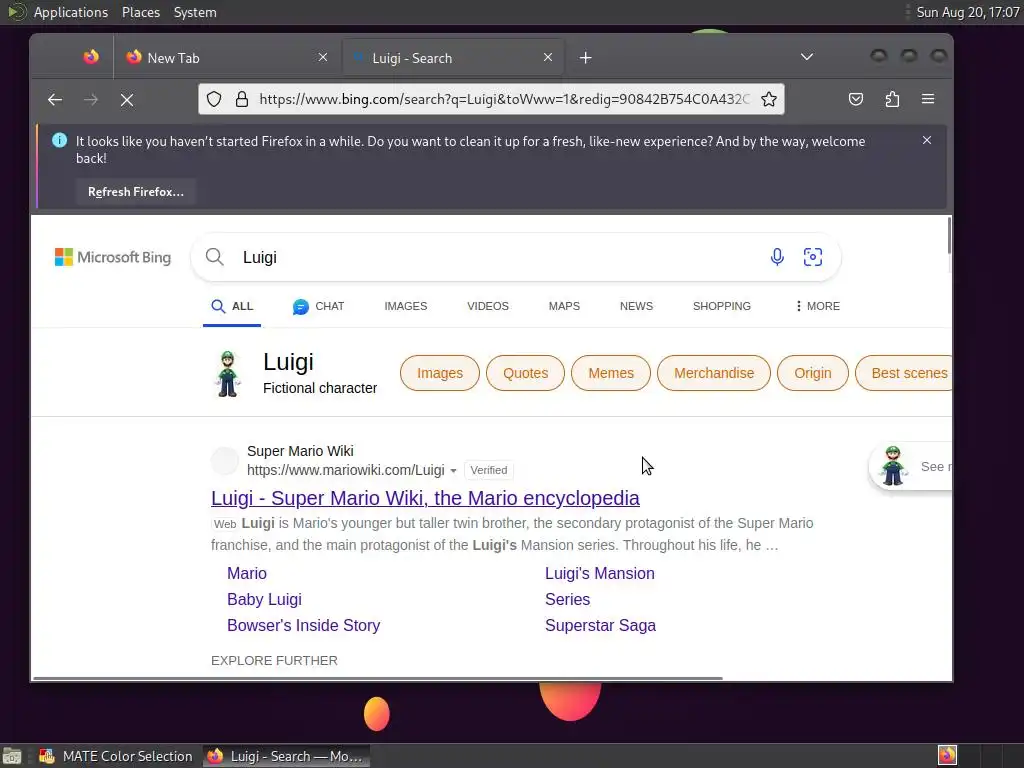Open NEWS results tab
1024x768 pixels.
pyautogui.click(x=636, y=306)
